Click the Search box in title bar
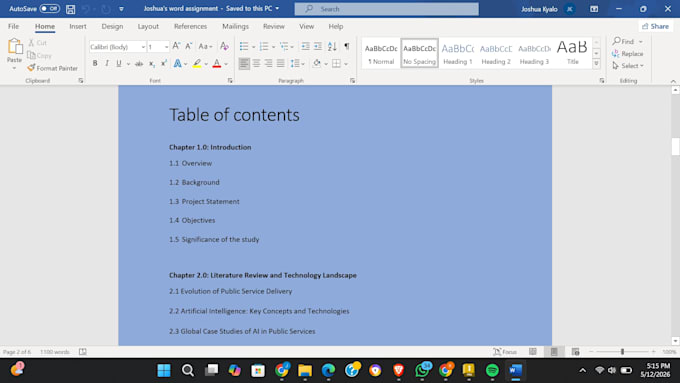680x383 pixels. click(386, 9)
